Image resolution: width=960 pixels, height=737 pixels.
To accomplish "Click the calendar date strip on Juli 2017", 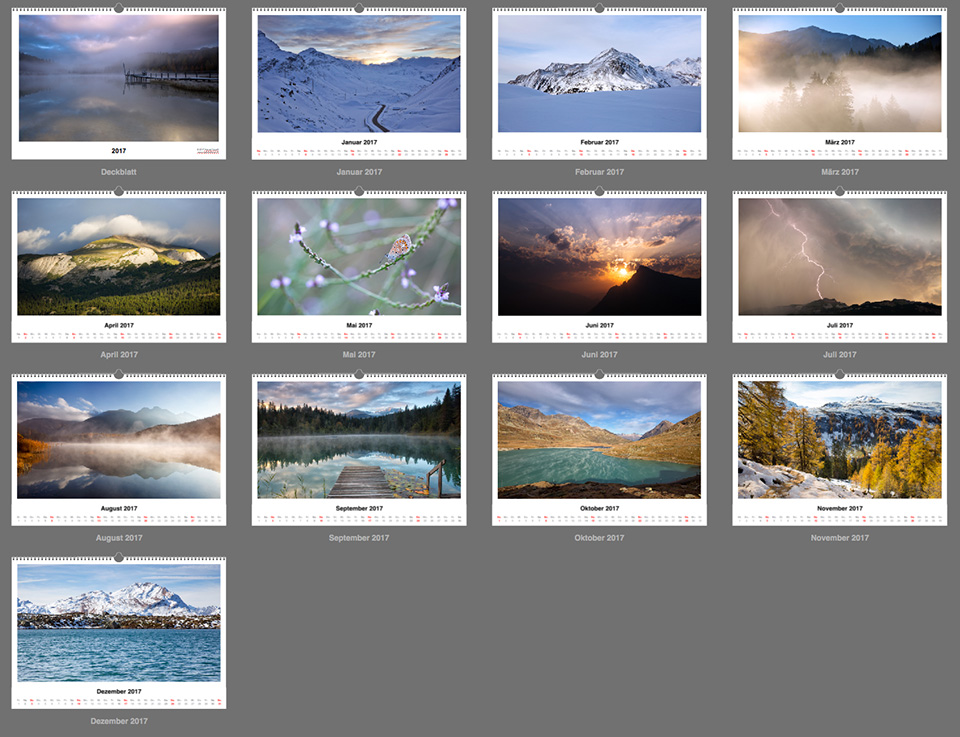I will tap(839, 336).
